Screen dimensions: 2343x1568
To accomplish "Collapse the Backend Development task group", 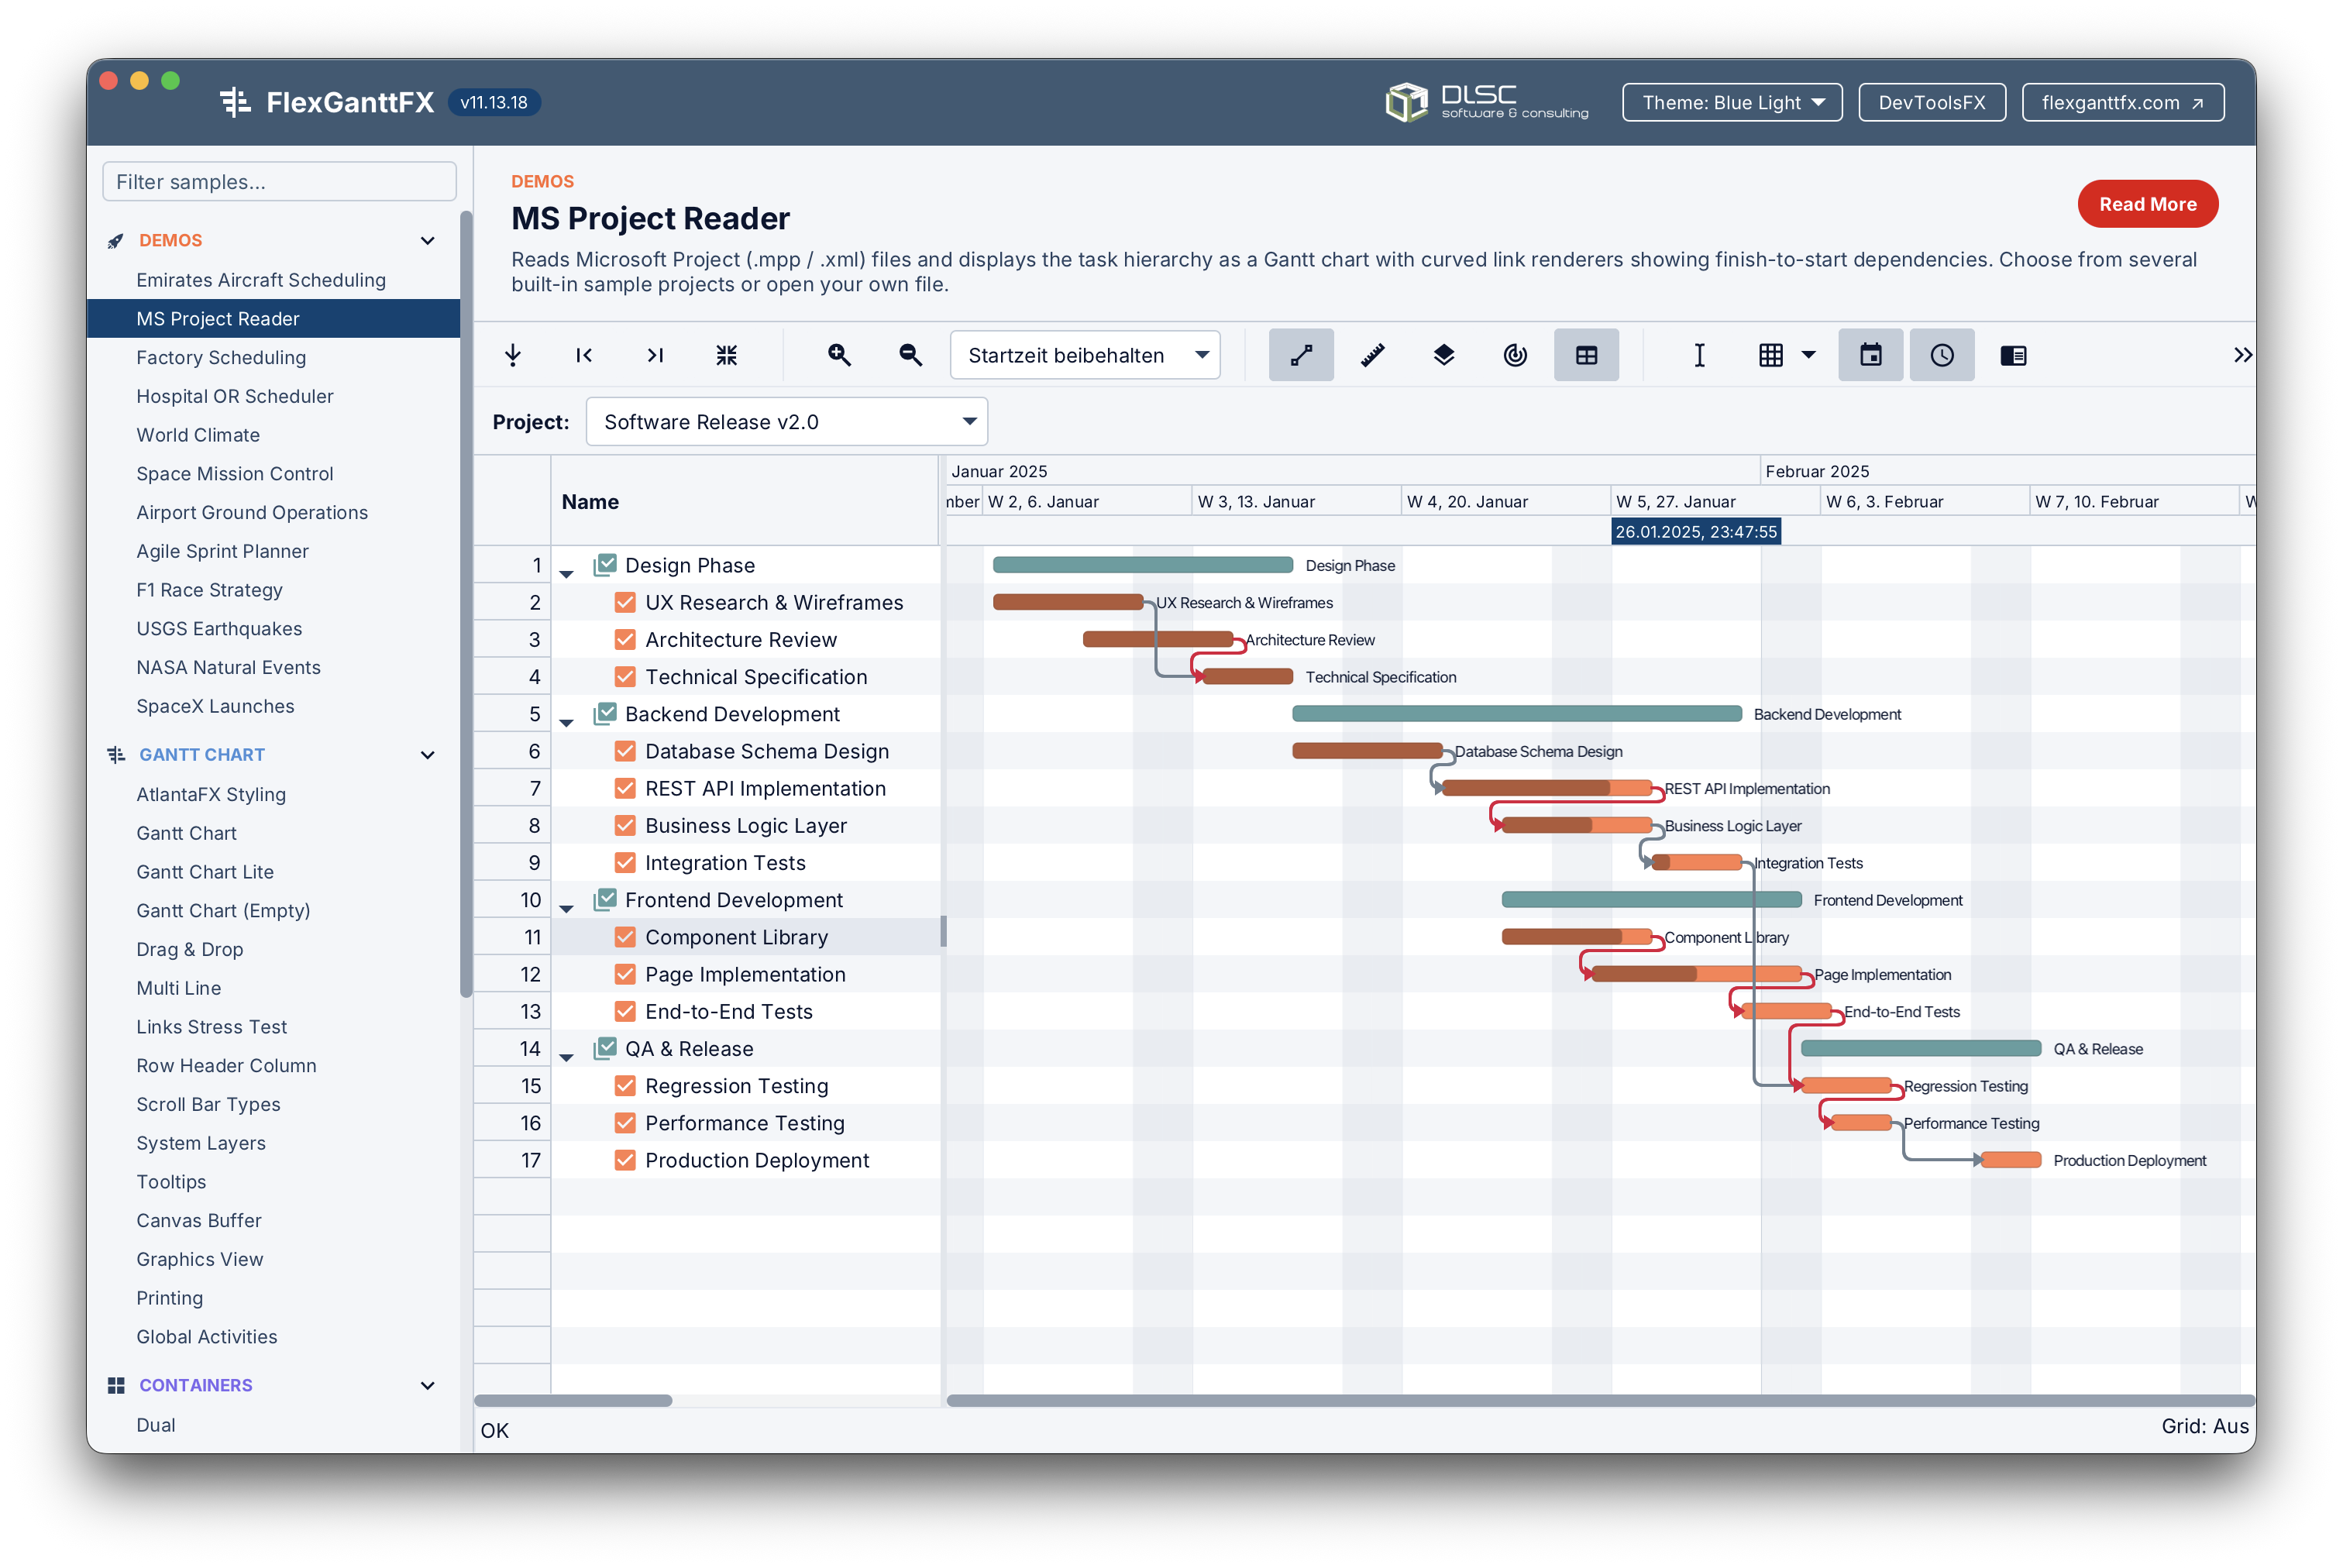I will tap(567, 722).
